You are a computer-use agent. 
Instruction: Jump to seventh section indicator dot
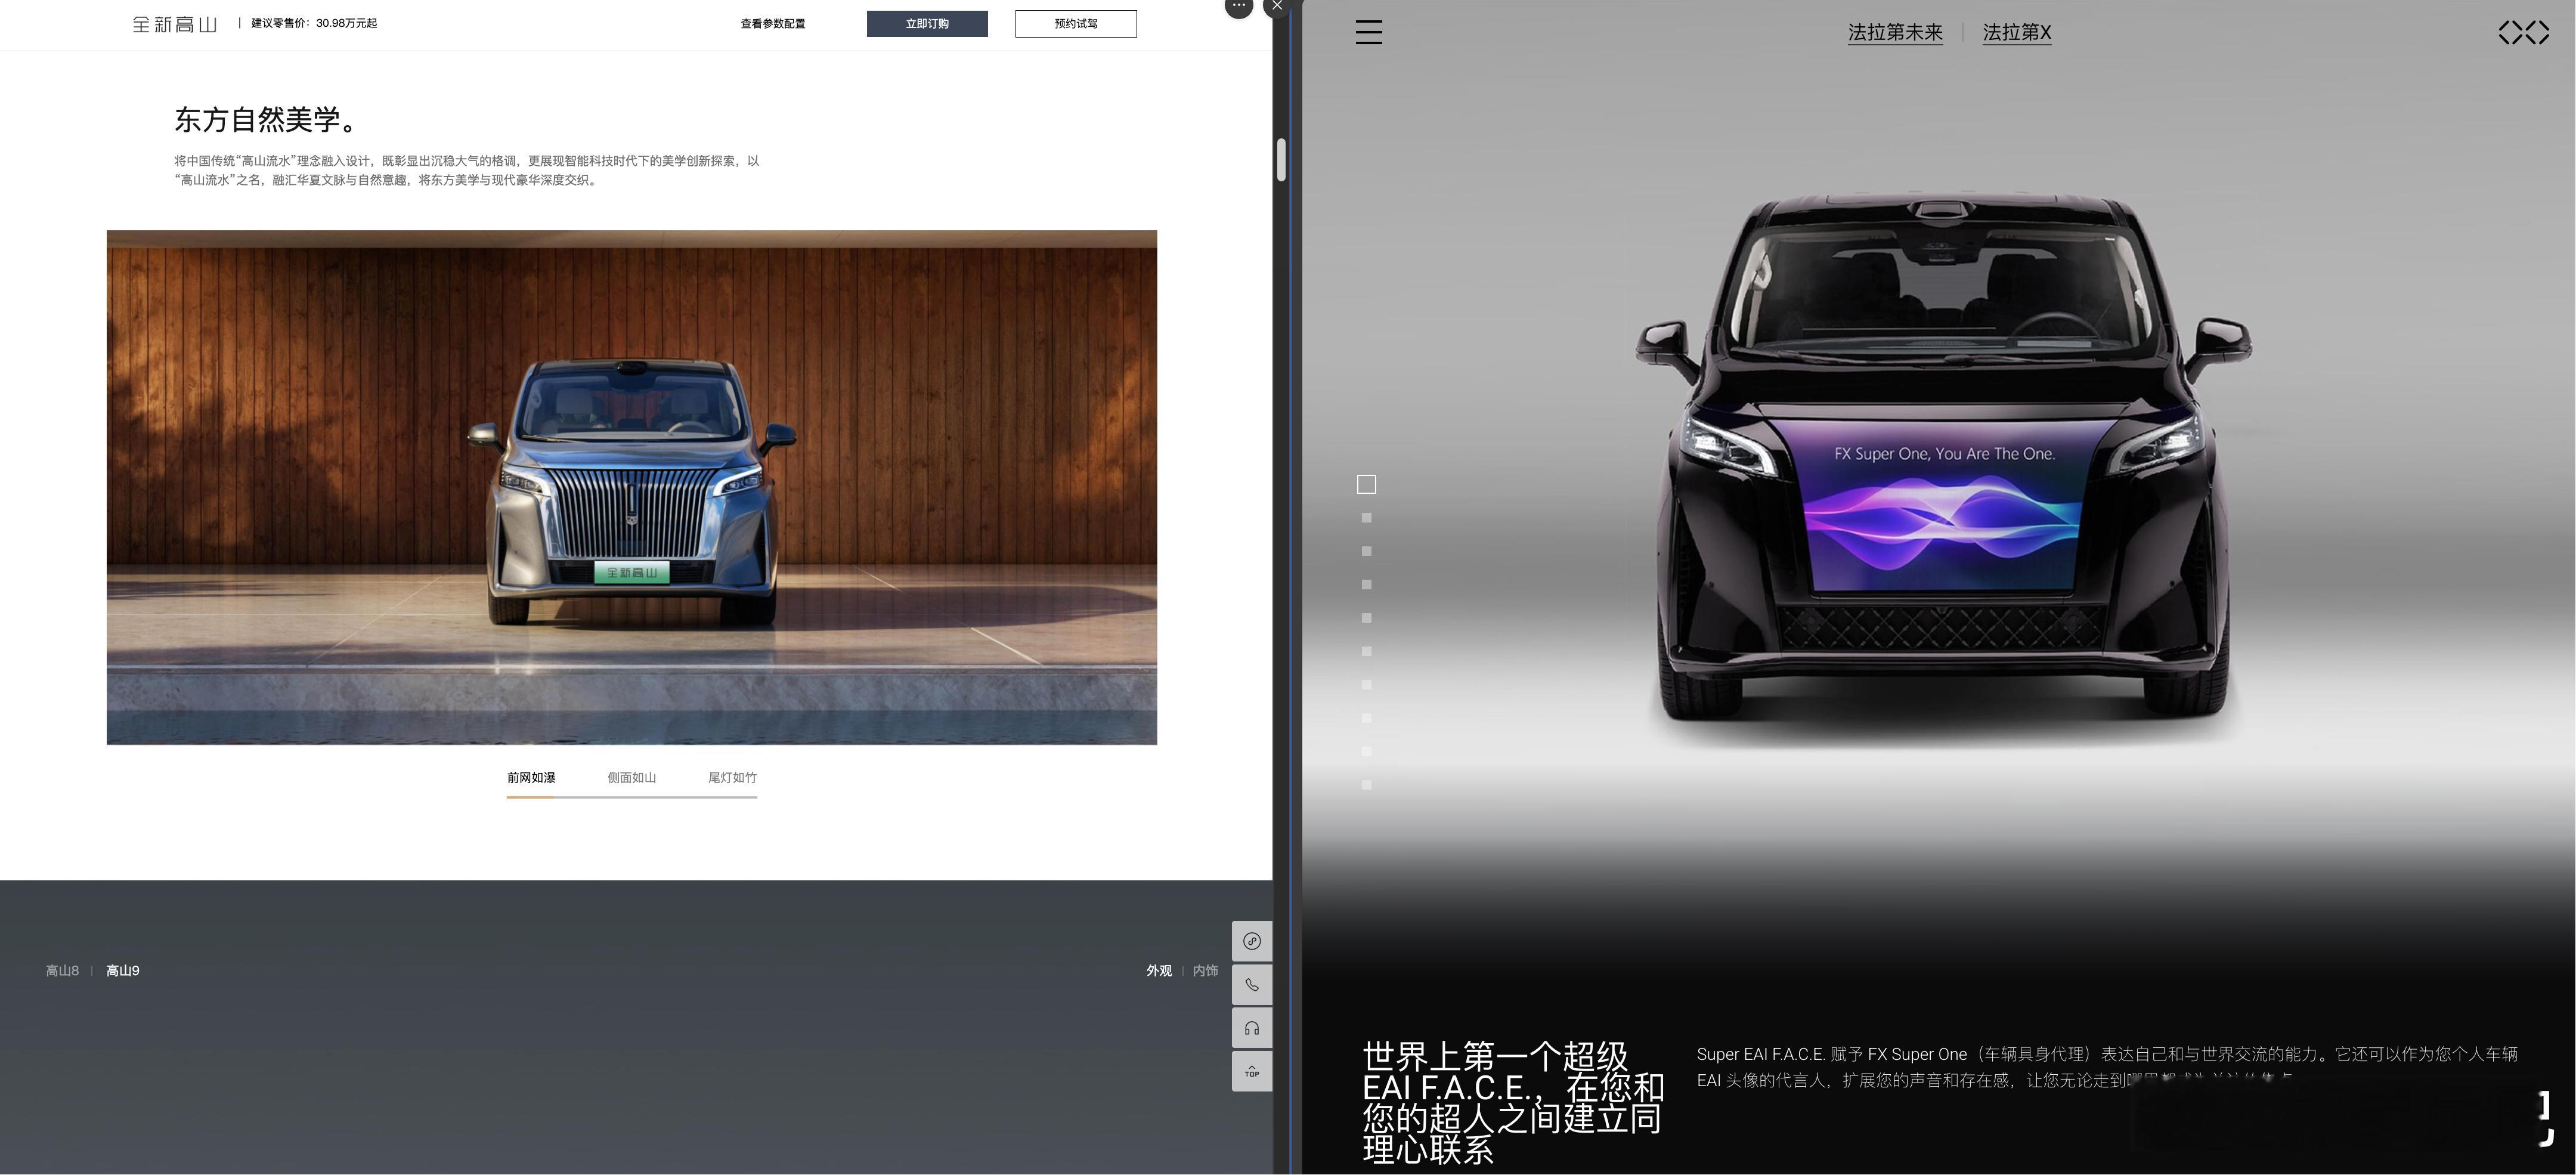pyautogui.click(x=1367, y=685)
